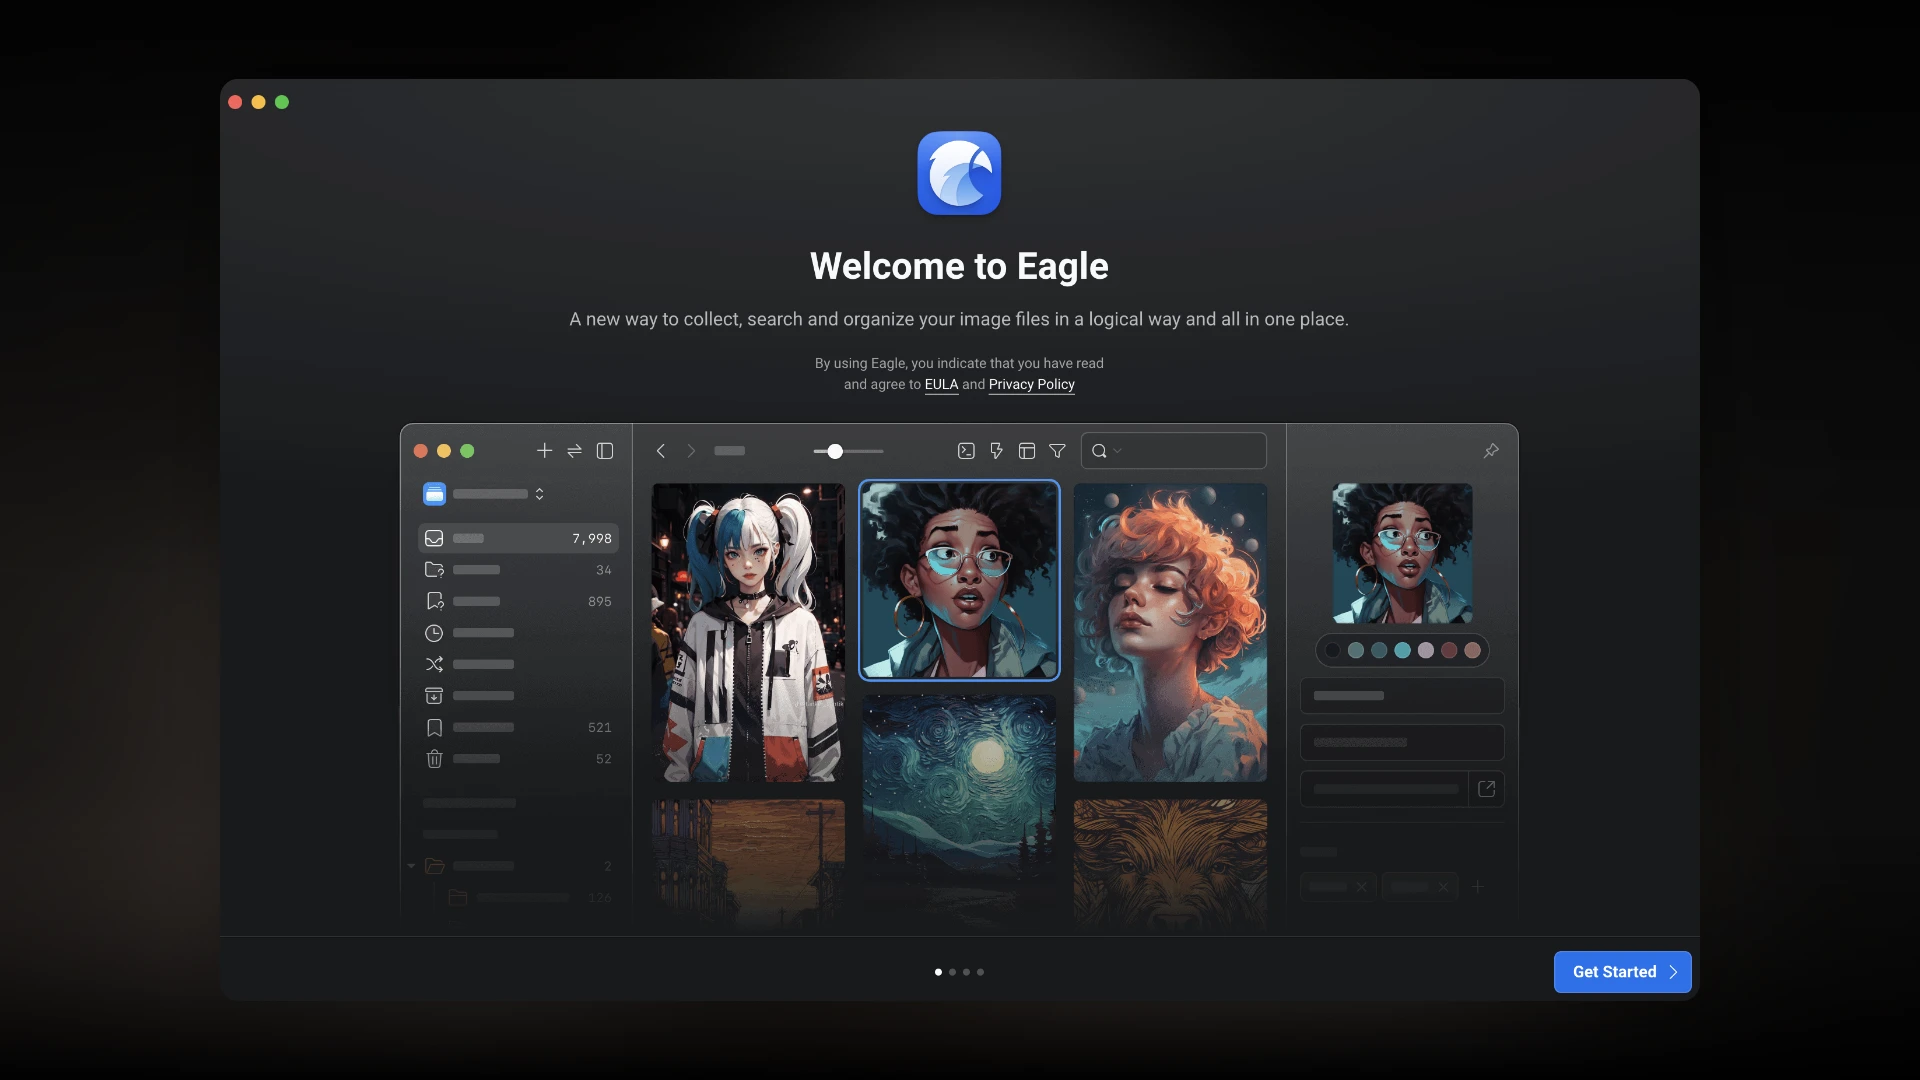Pick the pale lavender swatch in the inspector palette
Screen dimensions: 1920x1080
coord(1426,650)
